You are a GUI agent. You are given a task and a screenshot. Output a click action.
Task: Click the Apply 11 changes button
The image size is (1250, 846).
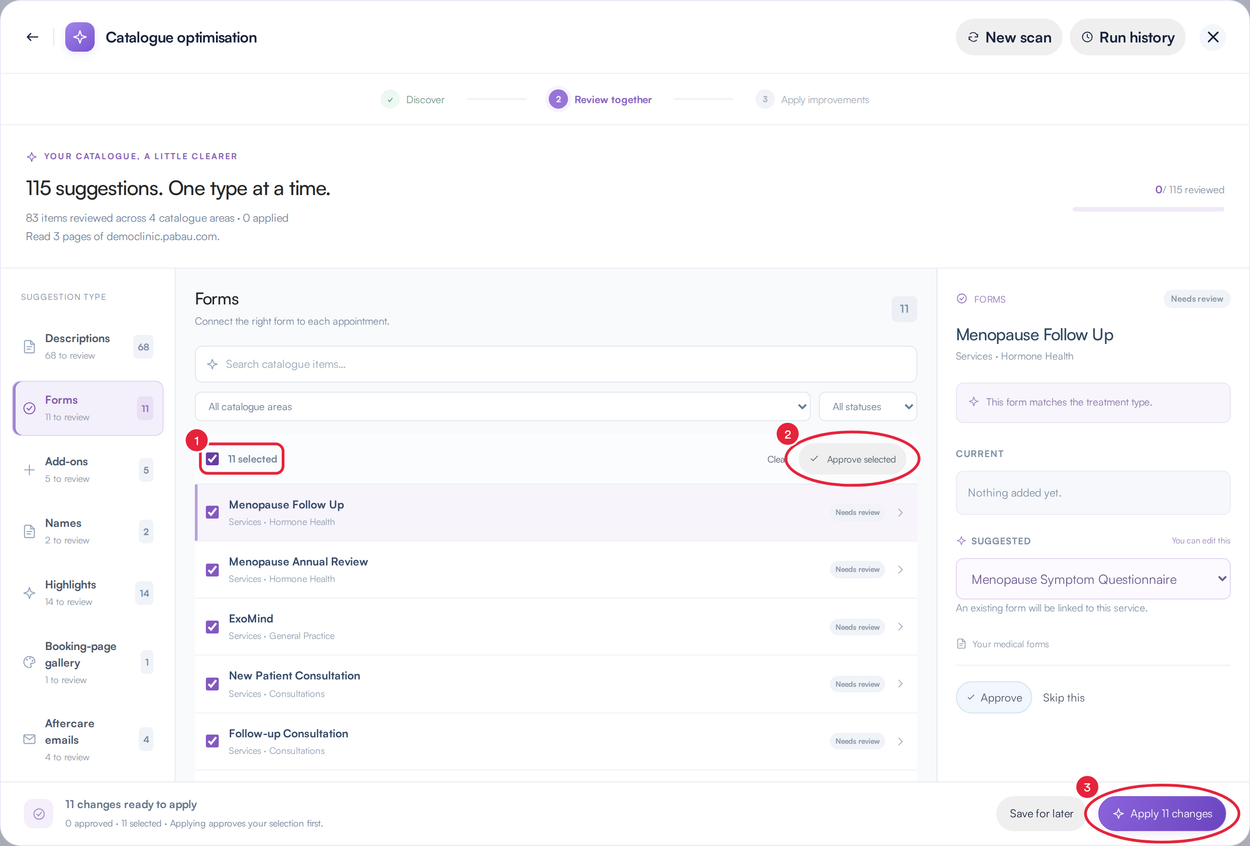click(1162, 814)
